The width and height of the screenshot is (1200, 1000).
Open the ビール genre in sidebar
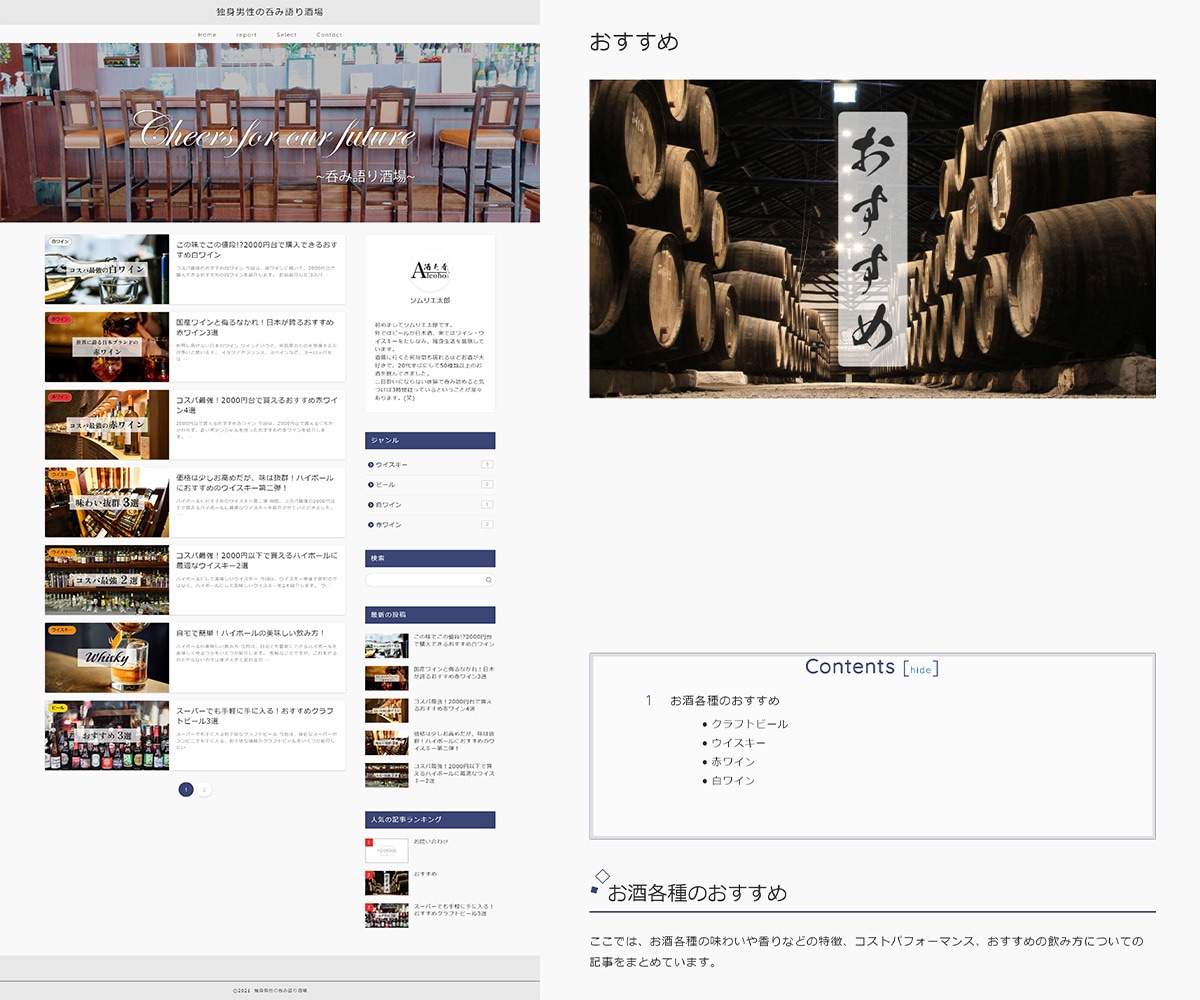430,484
